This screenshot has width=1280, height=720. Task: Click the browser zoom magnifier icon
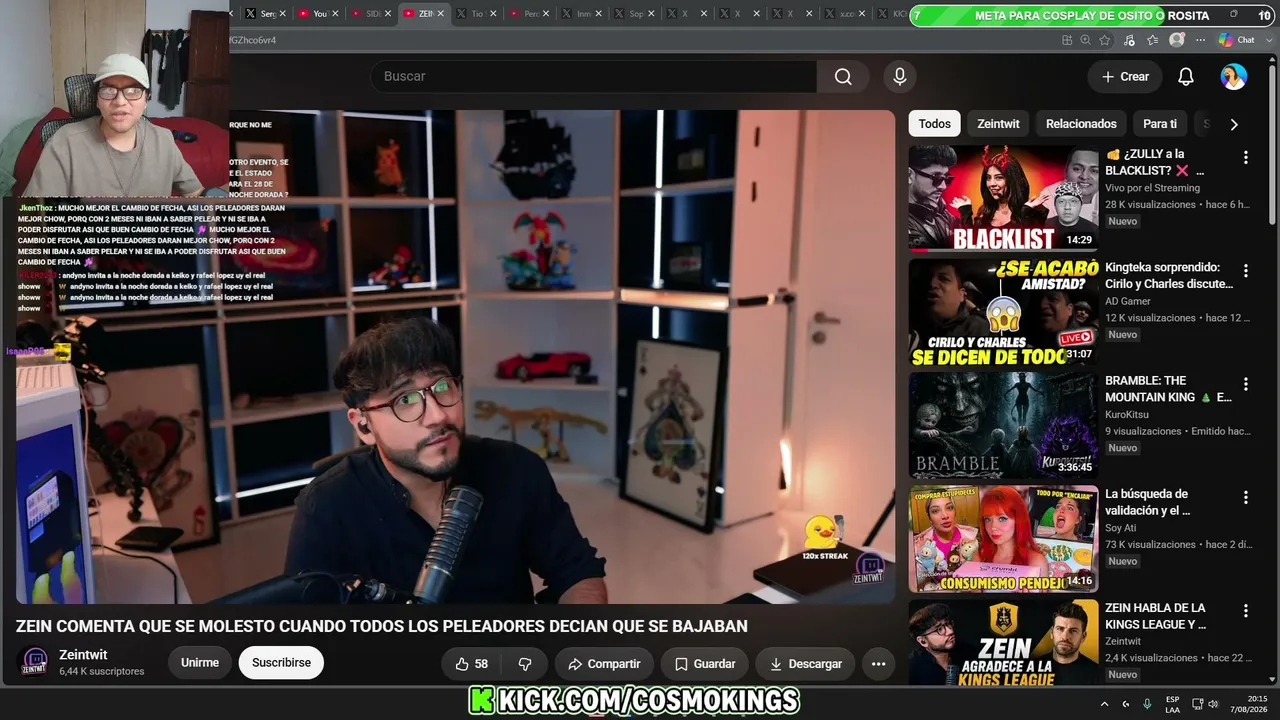coord(1086,40)
